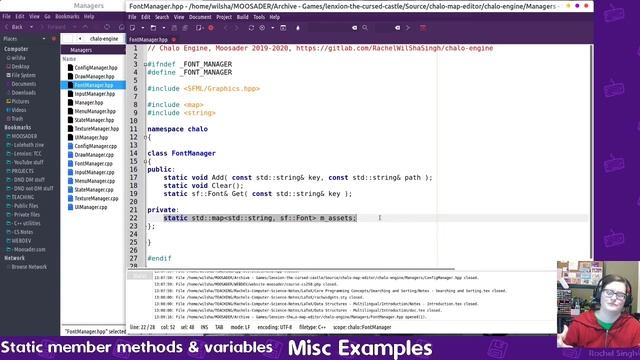Open Geany's Build menu

click(242, 17)
